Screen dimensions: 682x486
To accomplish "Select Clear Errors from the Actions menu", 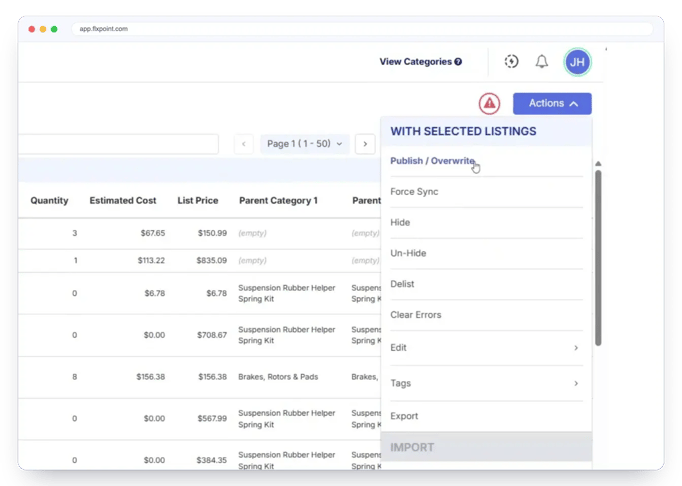I will (x=416, y=315).
